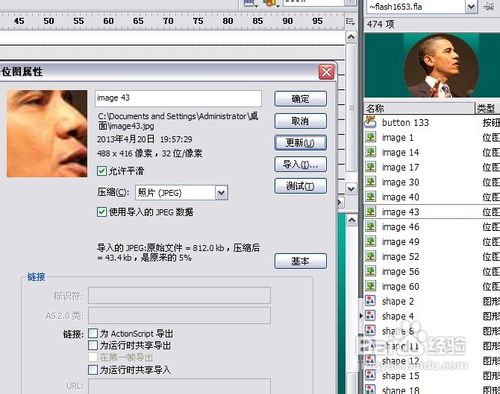Select 'image 52' name text in library
This screenshot has width=500, height=394.
click(x=400, y=257)
